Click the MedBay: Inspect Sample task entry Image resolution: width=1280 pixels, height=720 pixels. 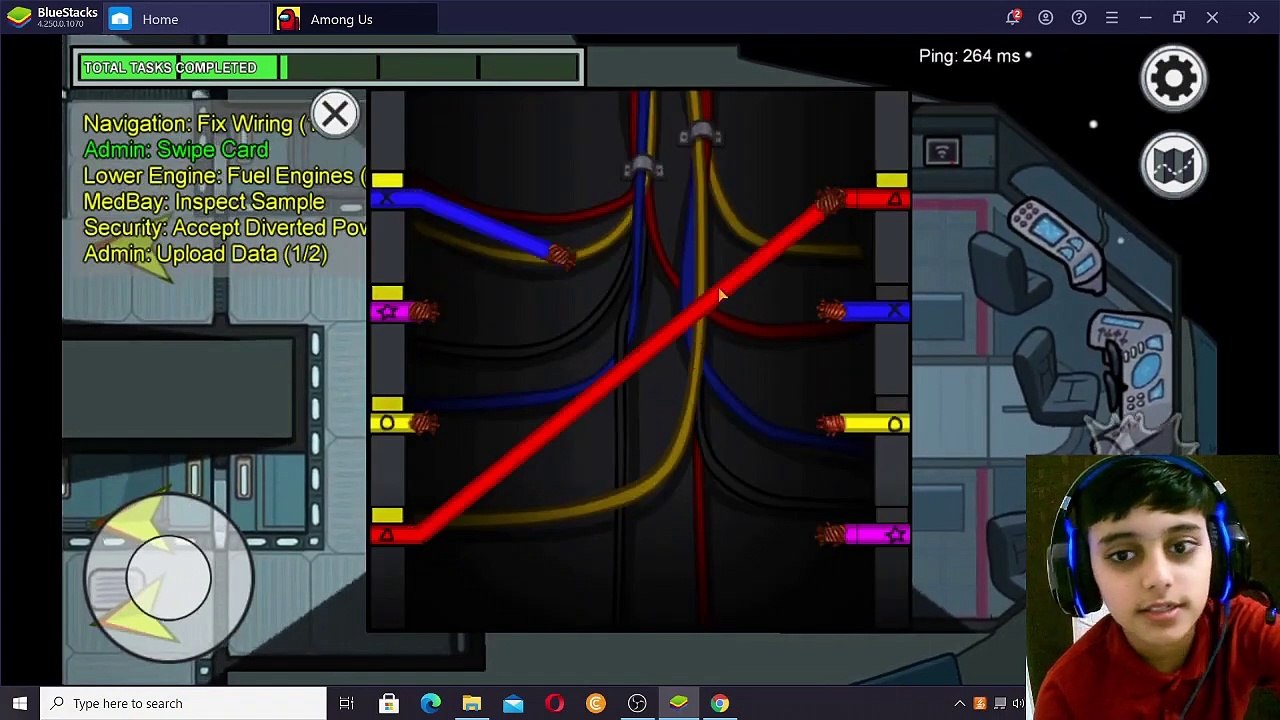tap(204, 202)
